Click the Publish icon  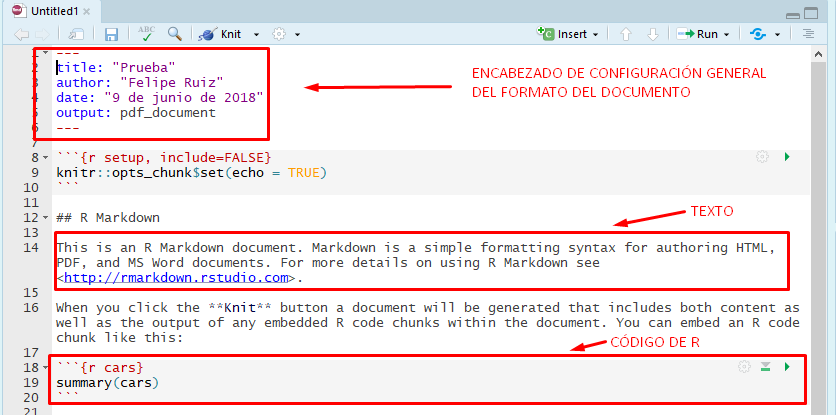tap(758, 34)
